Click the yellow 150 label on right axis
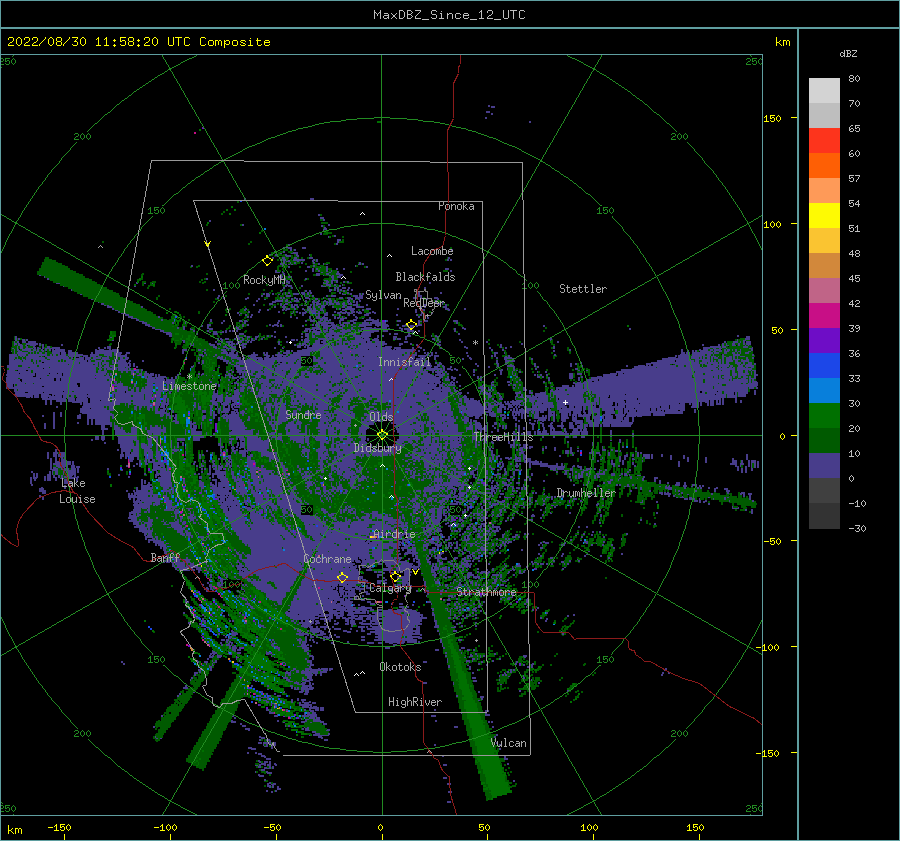900x841 pixels. point(772,118)
